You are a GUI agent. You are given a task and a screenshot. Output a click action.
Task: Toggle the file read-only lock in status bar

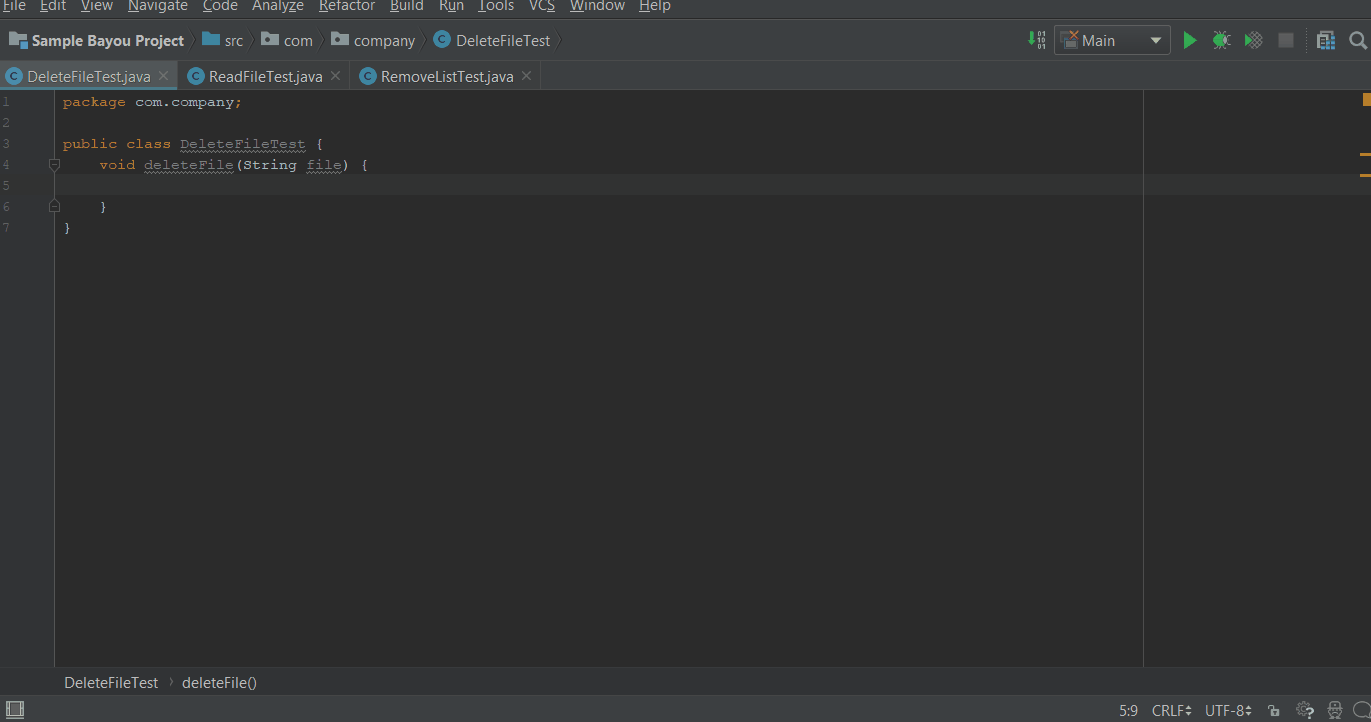point(1274,709)
